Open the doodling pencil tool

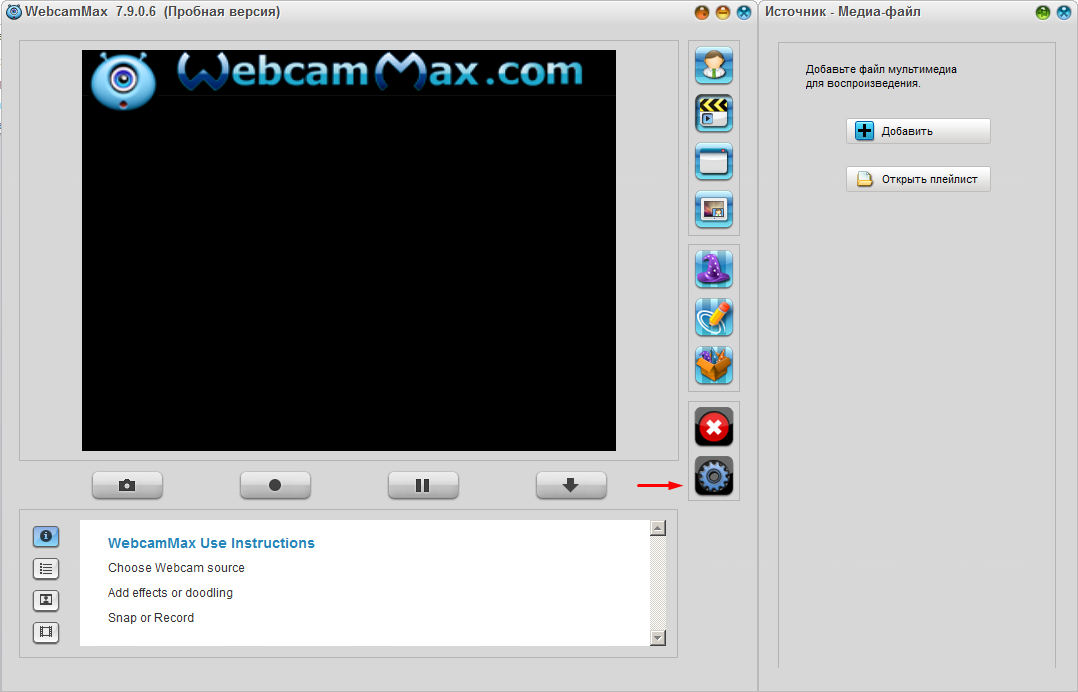(714, 317)
